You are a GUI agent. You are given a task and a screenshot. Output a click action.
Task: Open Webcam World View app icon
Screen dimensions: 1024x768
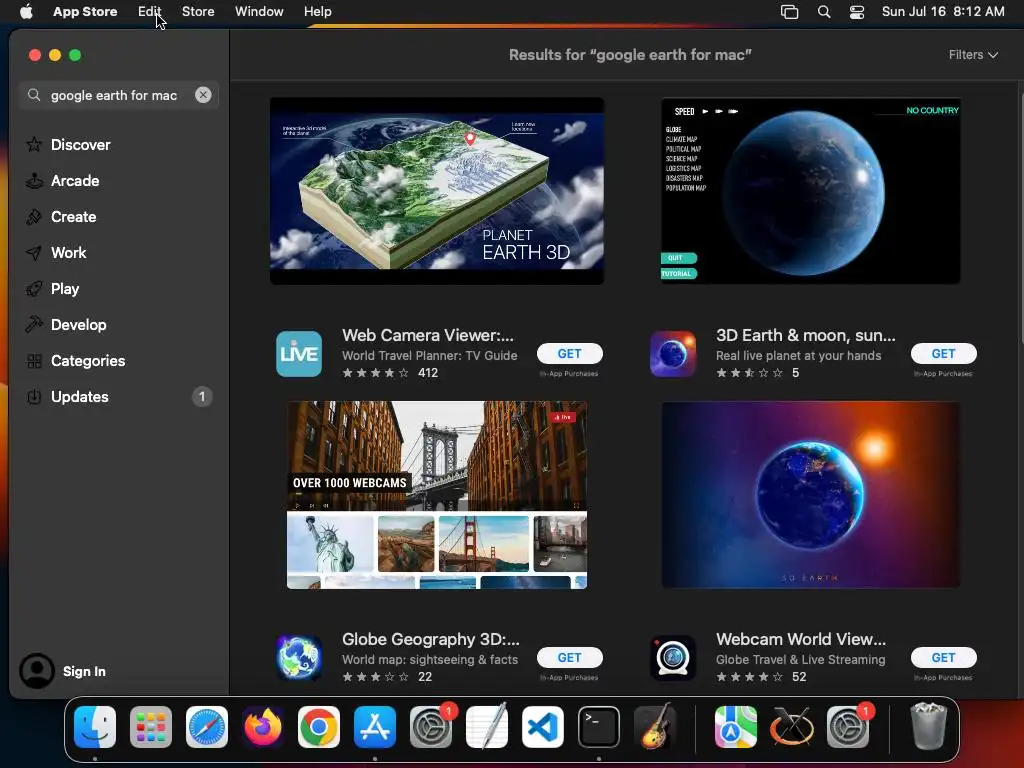[673, 658]
